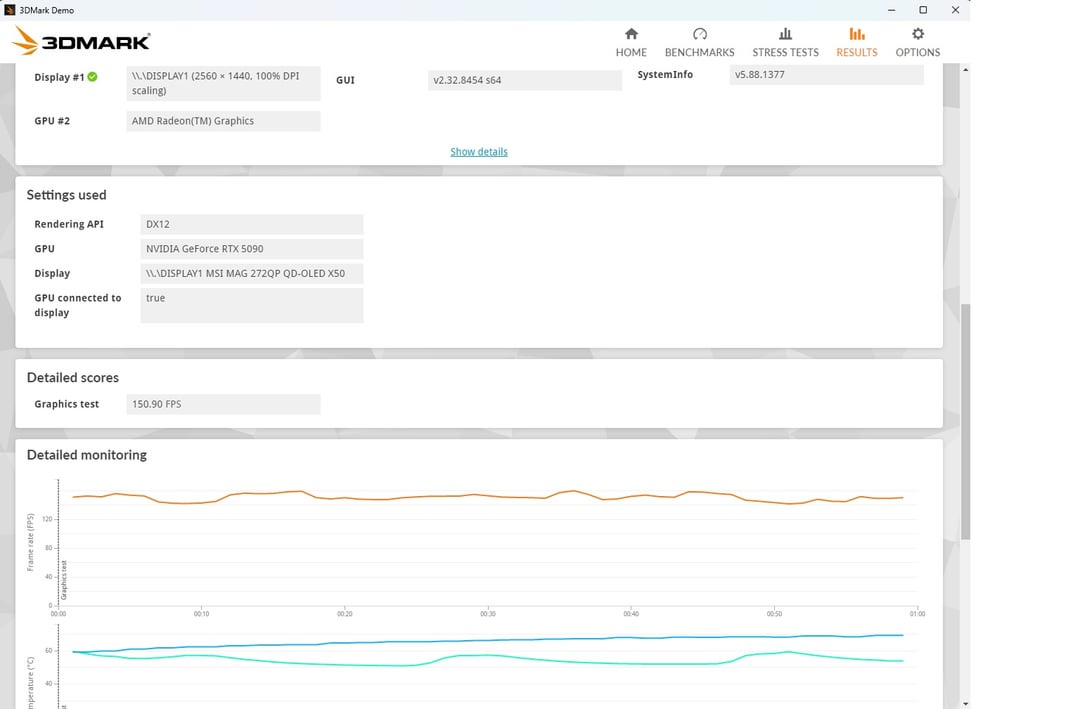Open the Benchmarks gauge icon
The height and width of the screenshot is (709, 1080).
coord(699,34)
